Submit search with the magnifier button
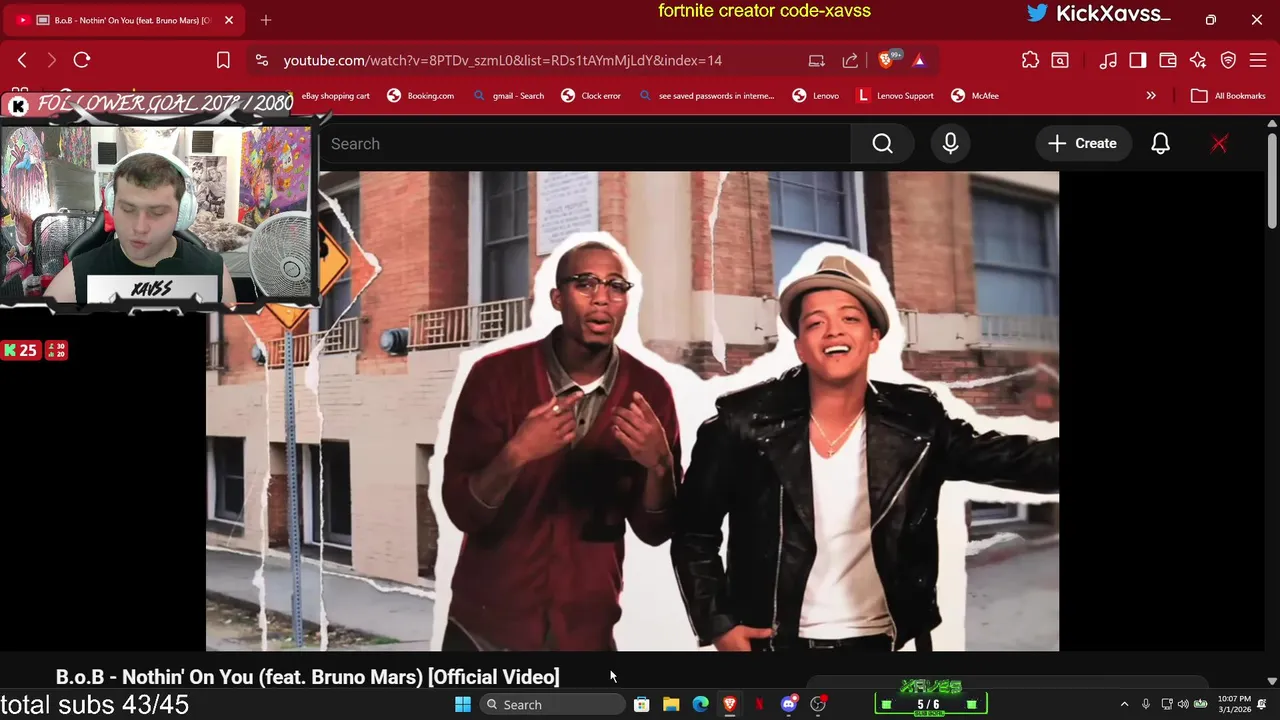 point(882,144)
